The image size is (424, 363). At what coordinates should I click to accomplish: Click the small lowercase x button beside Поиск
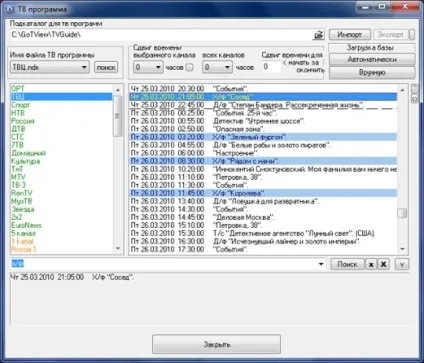pos(371,264)
